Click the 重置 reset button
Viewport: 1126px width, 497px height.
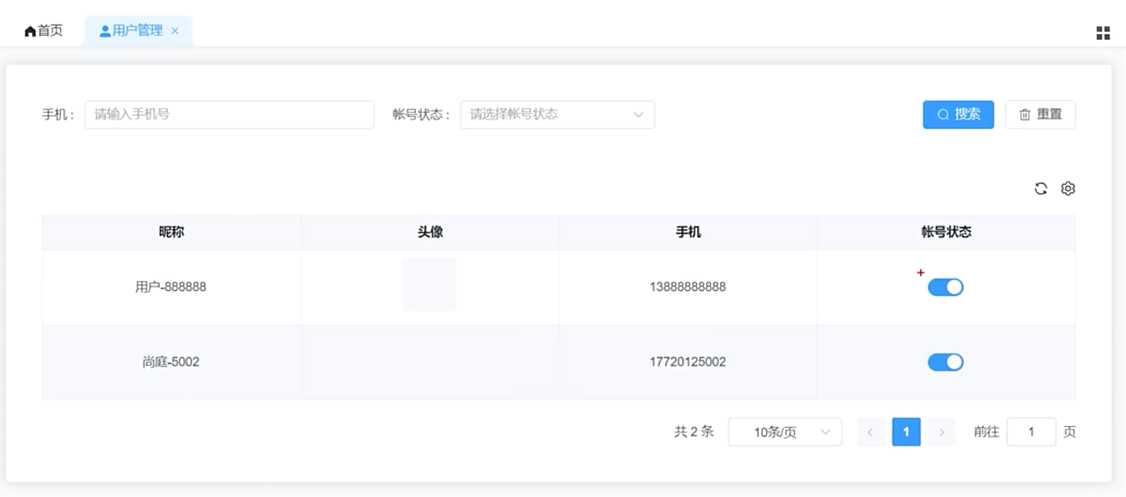tap(1040, 115)
